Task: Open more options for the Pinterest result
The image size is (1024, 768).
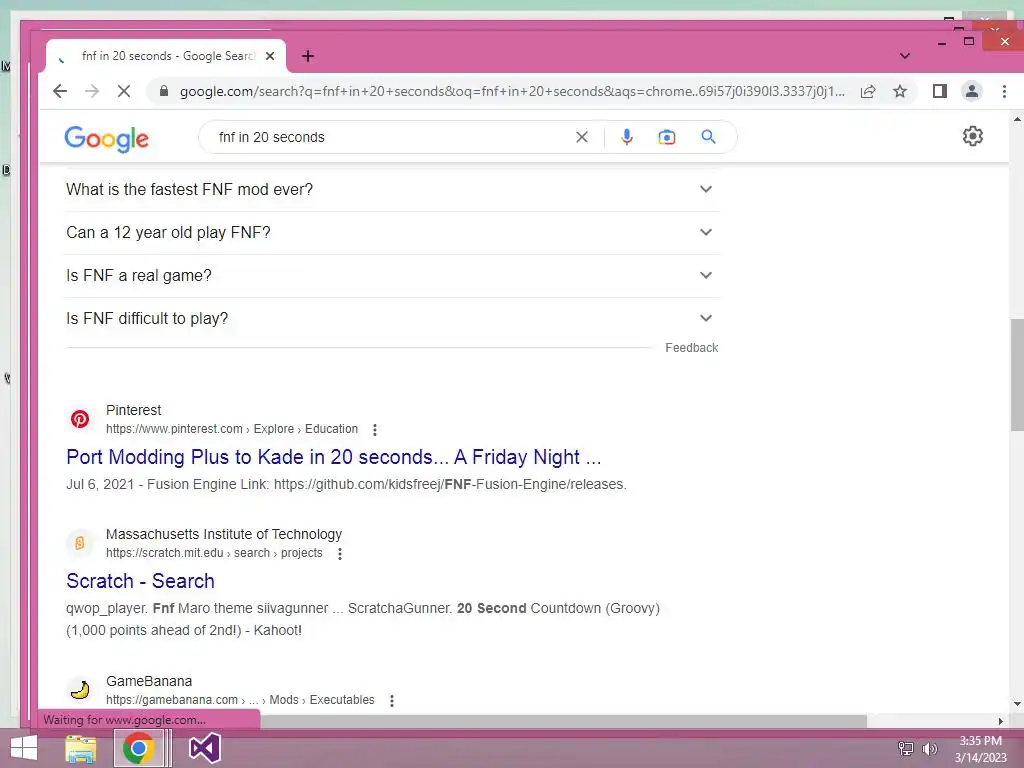Action: 375,430
